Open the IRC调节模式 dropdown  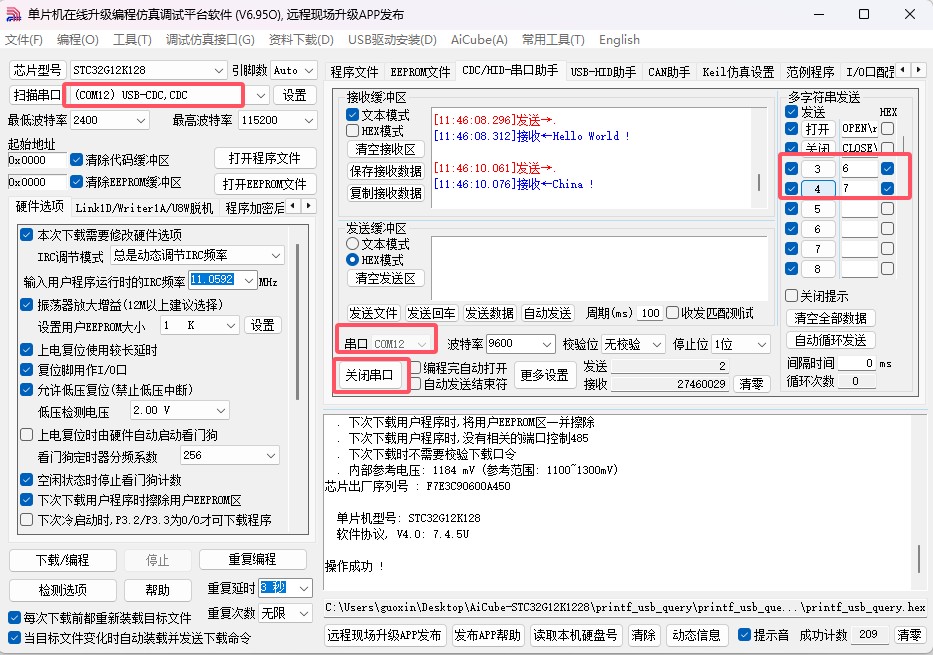(276, 255)
